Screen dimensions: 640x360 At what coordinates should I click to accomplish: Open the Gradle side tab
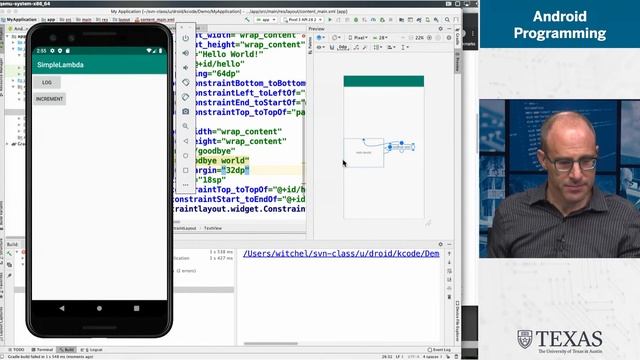pyautogui.click(x=458, y=37)
